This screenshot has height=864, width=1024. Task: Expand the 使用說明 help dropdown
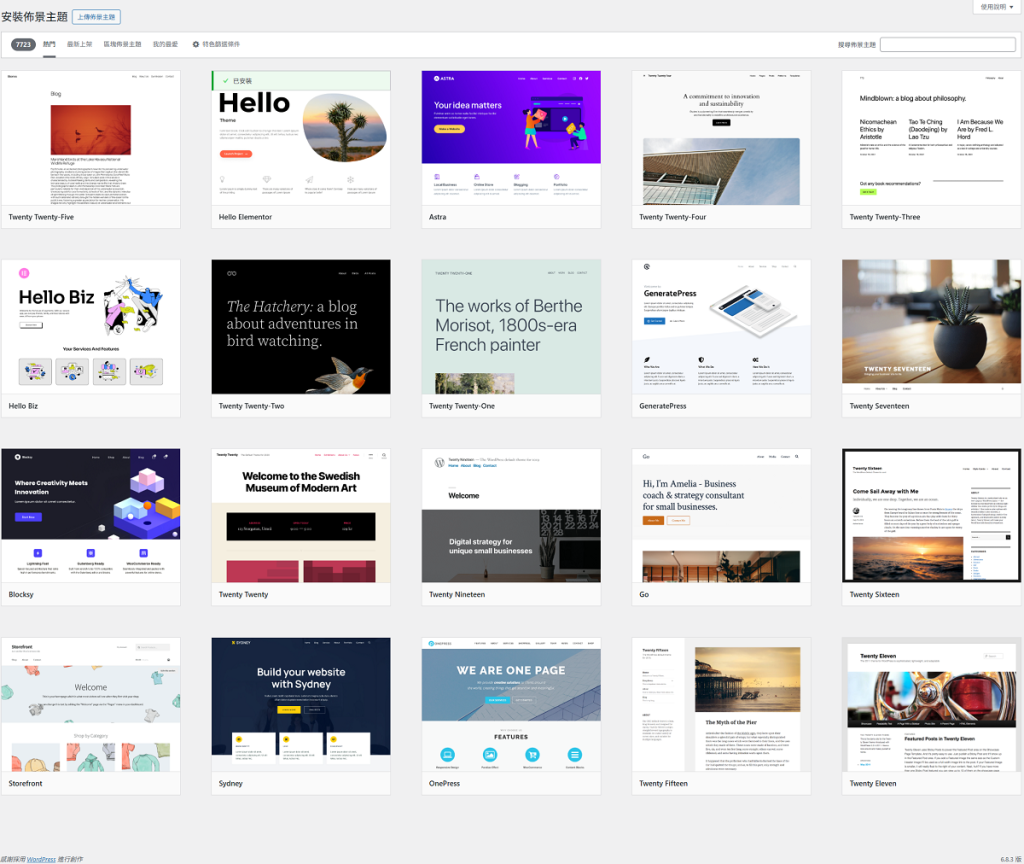click(996, 7)
